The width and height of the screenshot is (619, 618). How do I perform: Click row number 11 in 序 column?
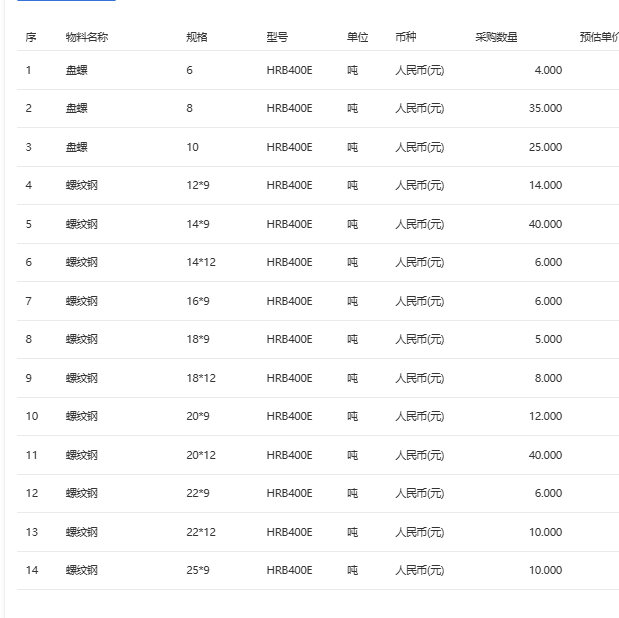click(x=32, y=455)
